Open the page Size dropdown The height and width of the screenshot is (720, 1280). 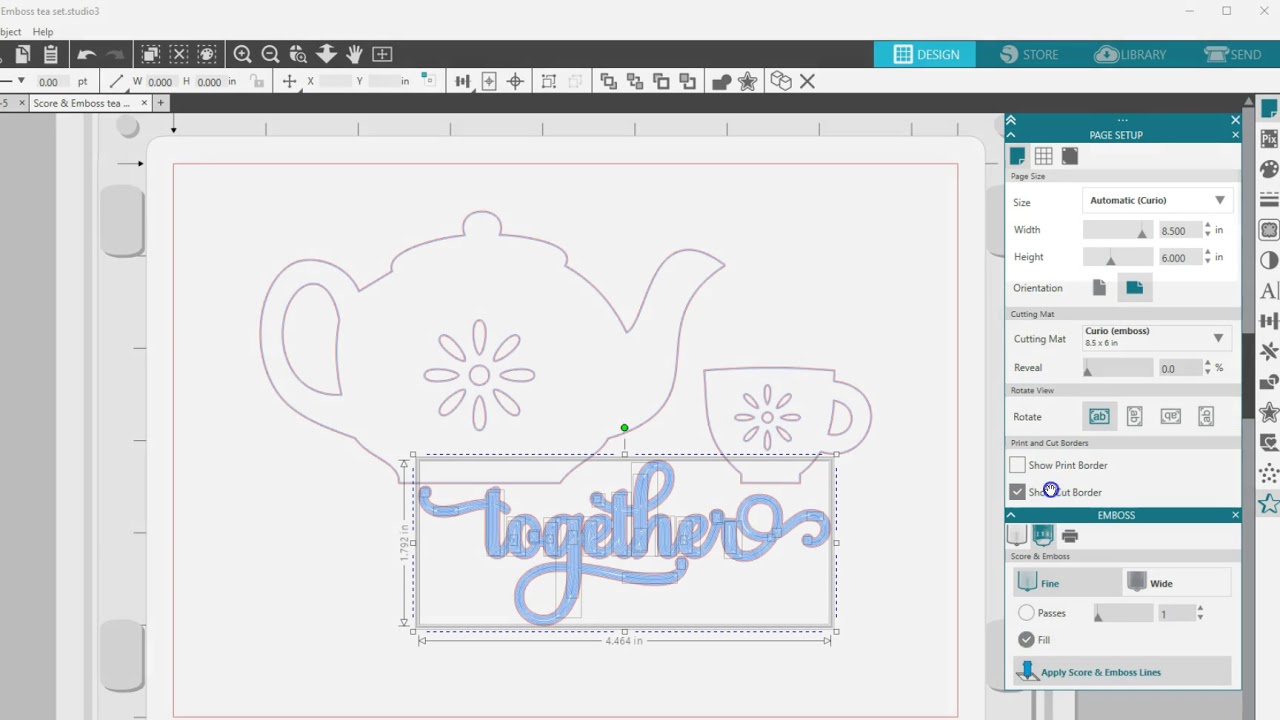point(1157,201)
